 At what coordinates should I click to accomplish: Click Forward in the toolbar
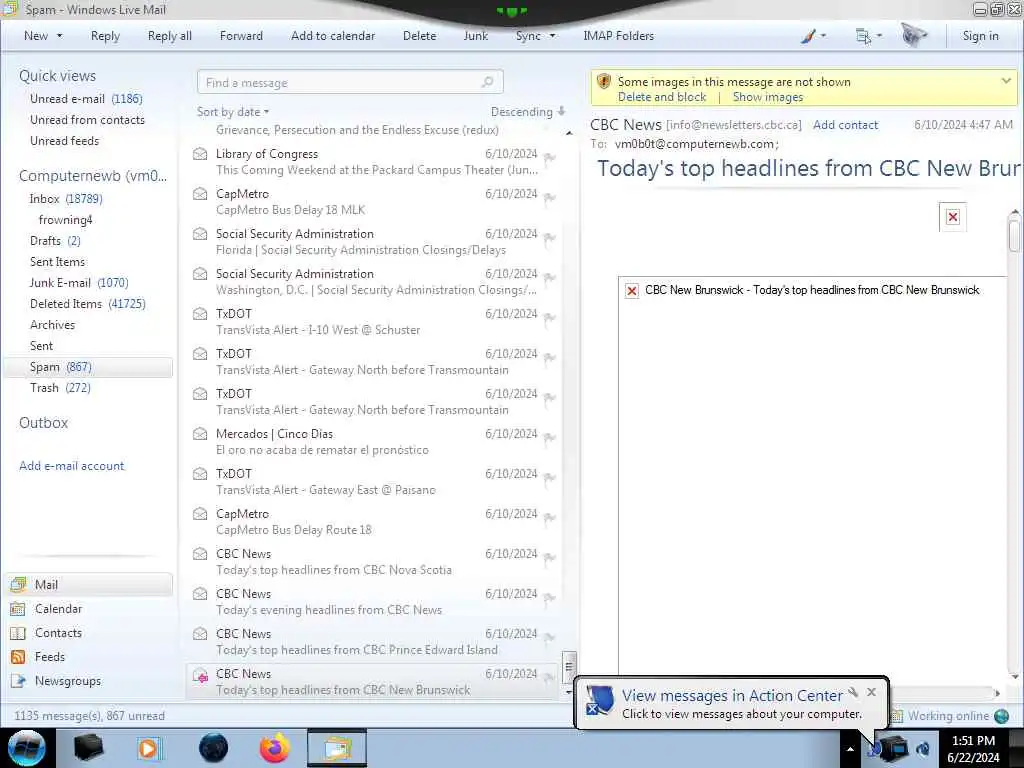pos(241,36)
